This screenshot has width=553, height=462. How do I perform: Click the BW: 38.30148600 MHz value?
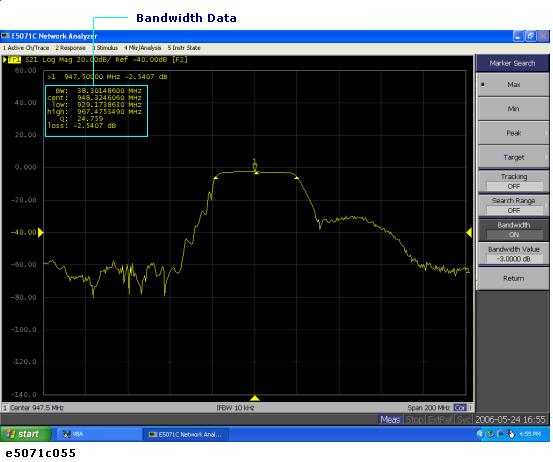(109, 91)
